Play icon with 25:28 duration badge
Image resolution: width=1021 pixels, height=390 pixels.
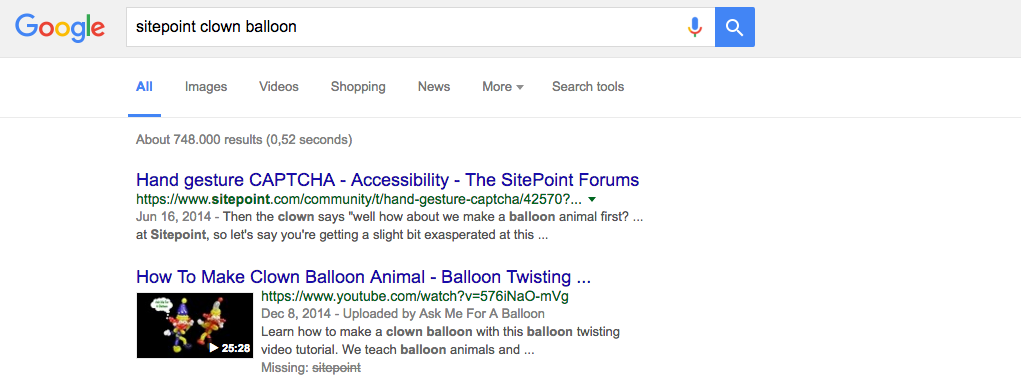[x=230, y=348]
